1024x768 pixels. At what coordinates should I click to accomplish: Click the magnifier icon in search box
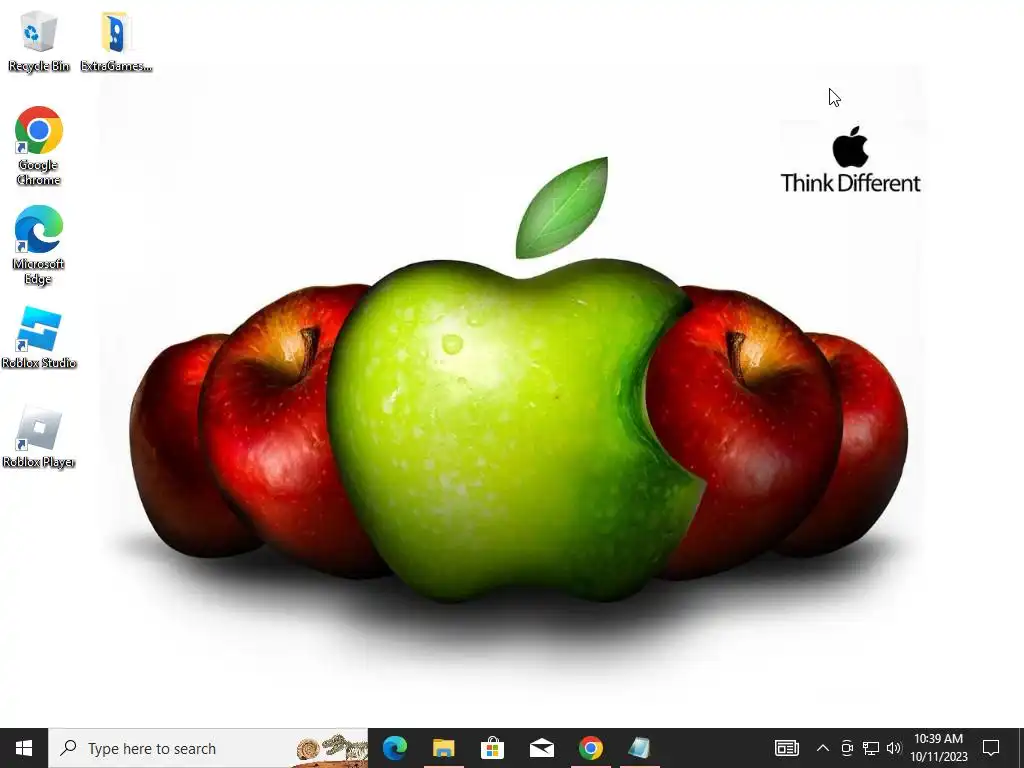coord(68,748)
